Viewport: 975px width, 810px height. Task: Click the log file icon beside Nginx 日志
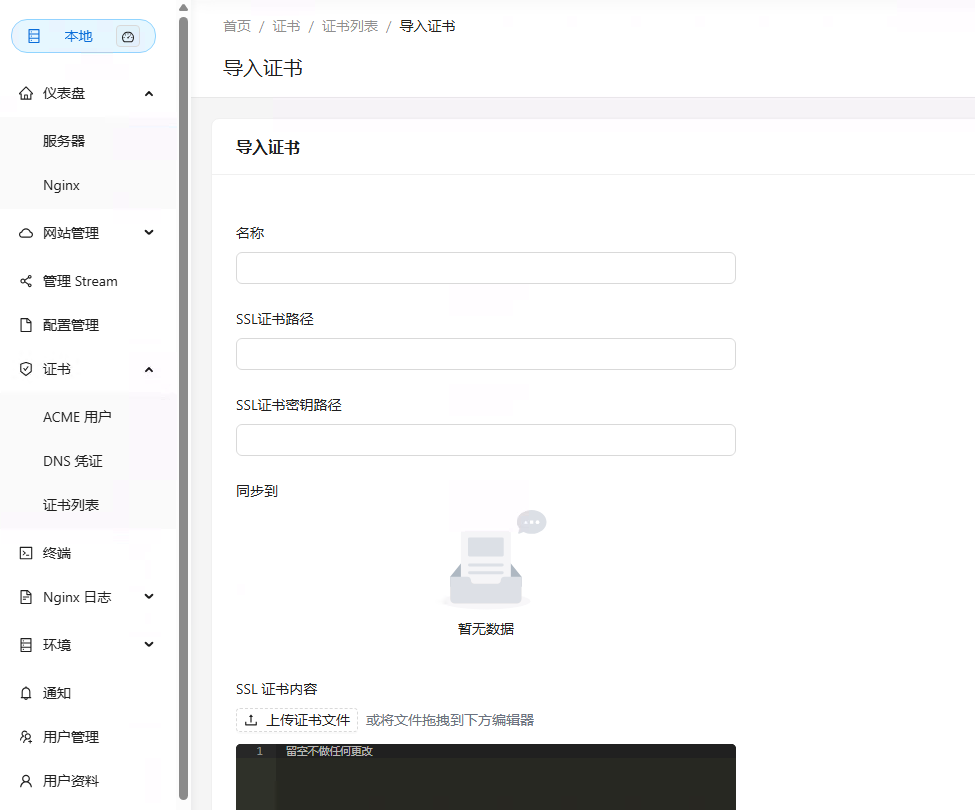(x=25, y=596)
